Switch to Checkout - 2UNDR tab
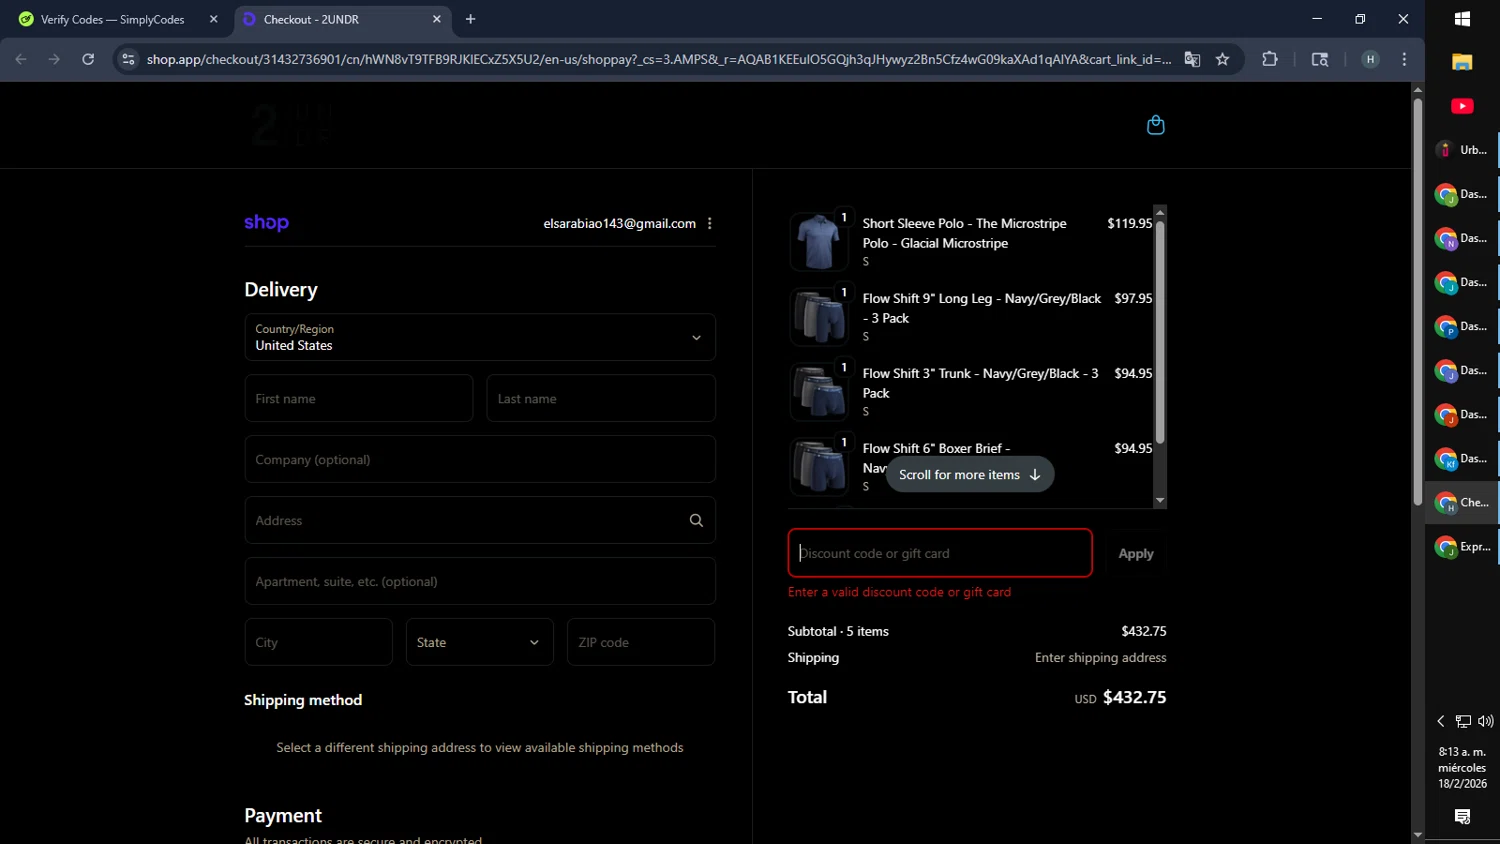This screenshot has height=844, width=1500. coord(341,19)
